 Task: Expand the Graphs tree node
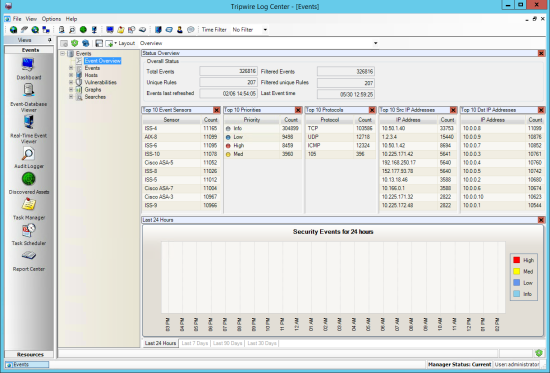click(x=71, y=89)
